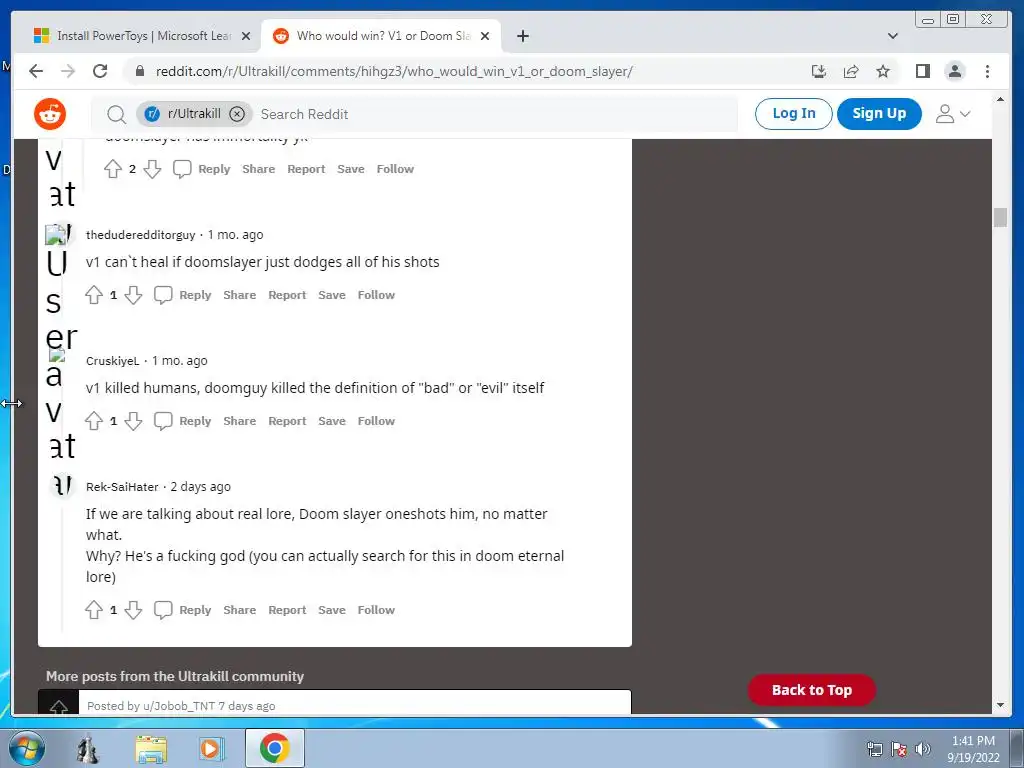Open Rek-SaiHater user profile

click(122, 487)
